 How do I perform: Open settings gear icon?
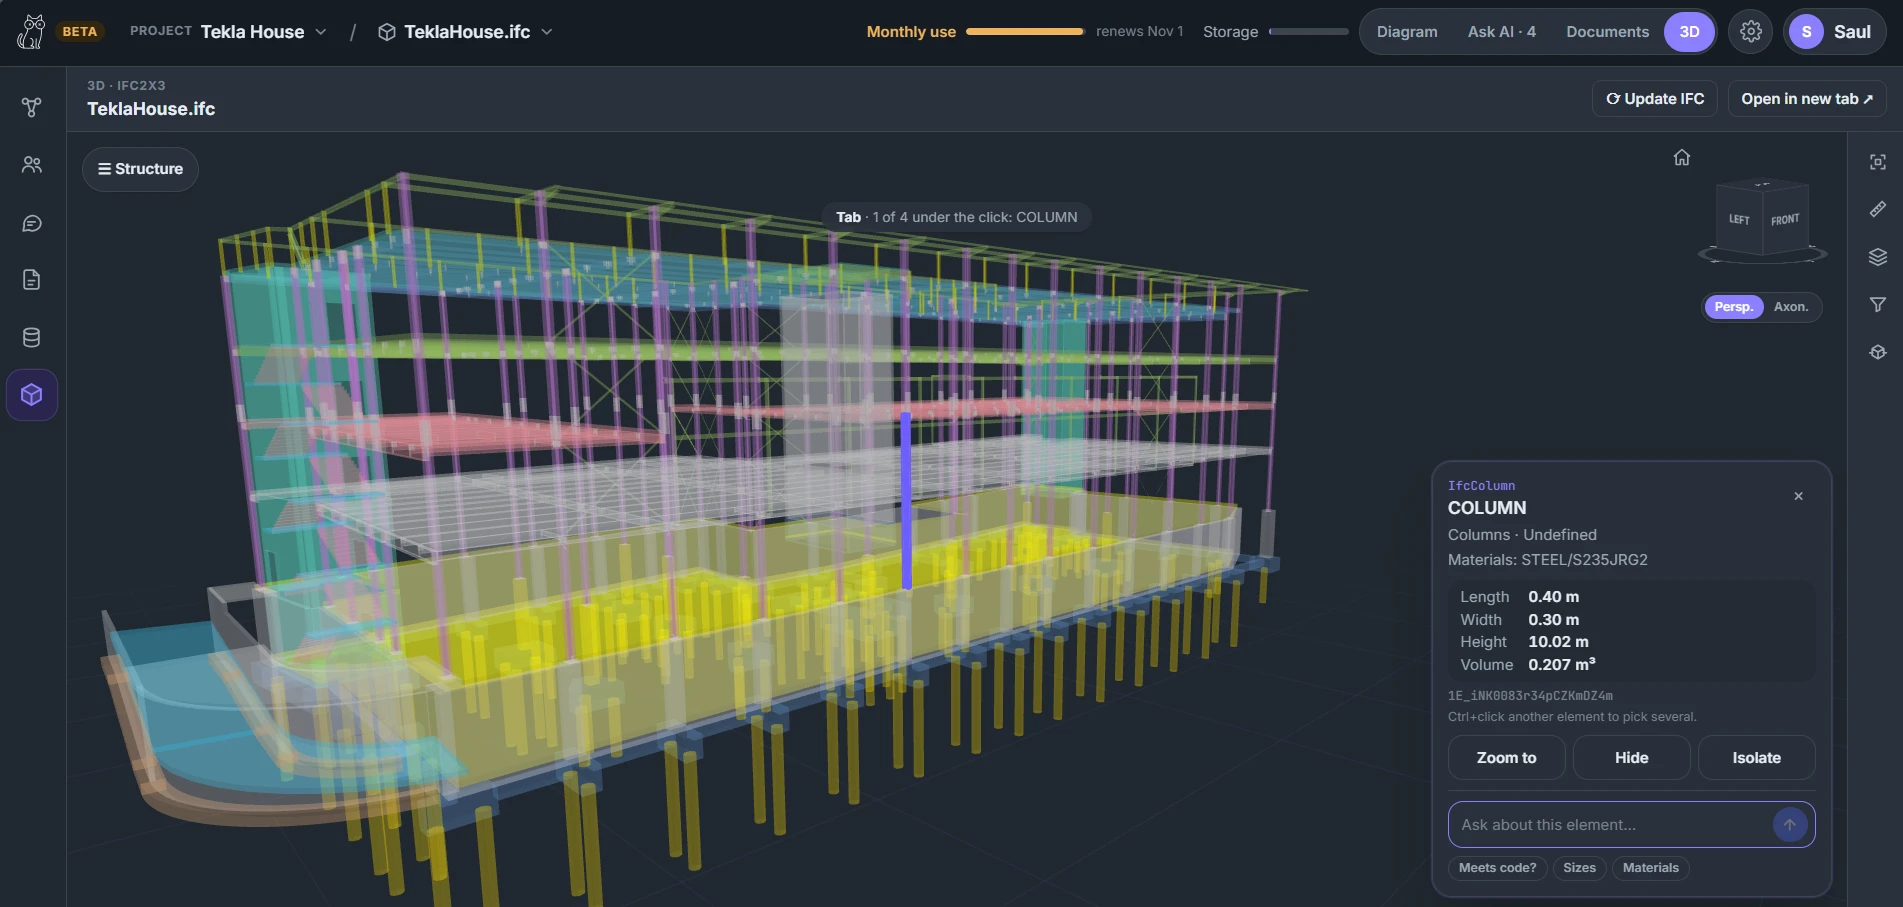coord(1750,32)
